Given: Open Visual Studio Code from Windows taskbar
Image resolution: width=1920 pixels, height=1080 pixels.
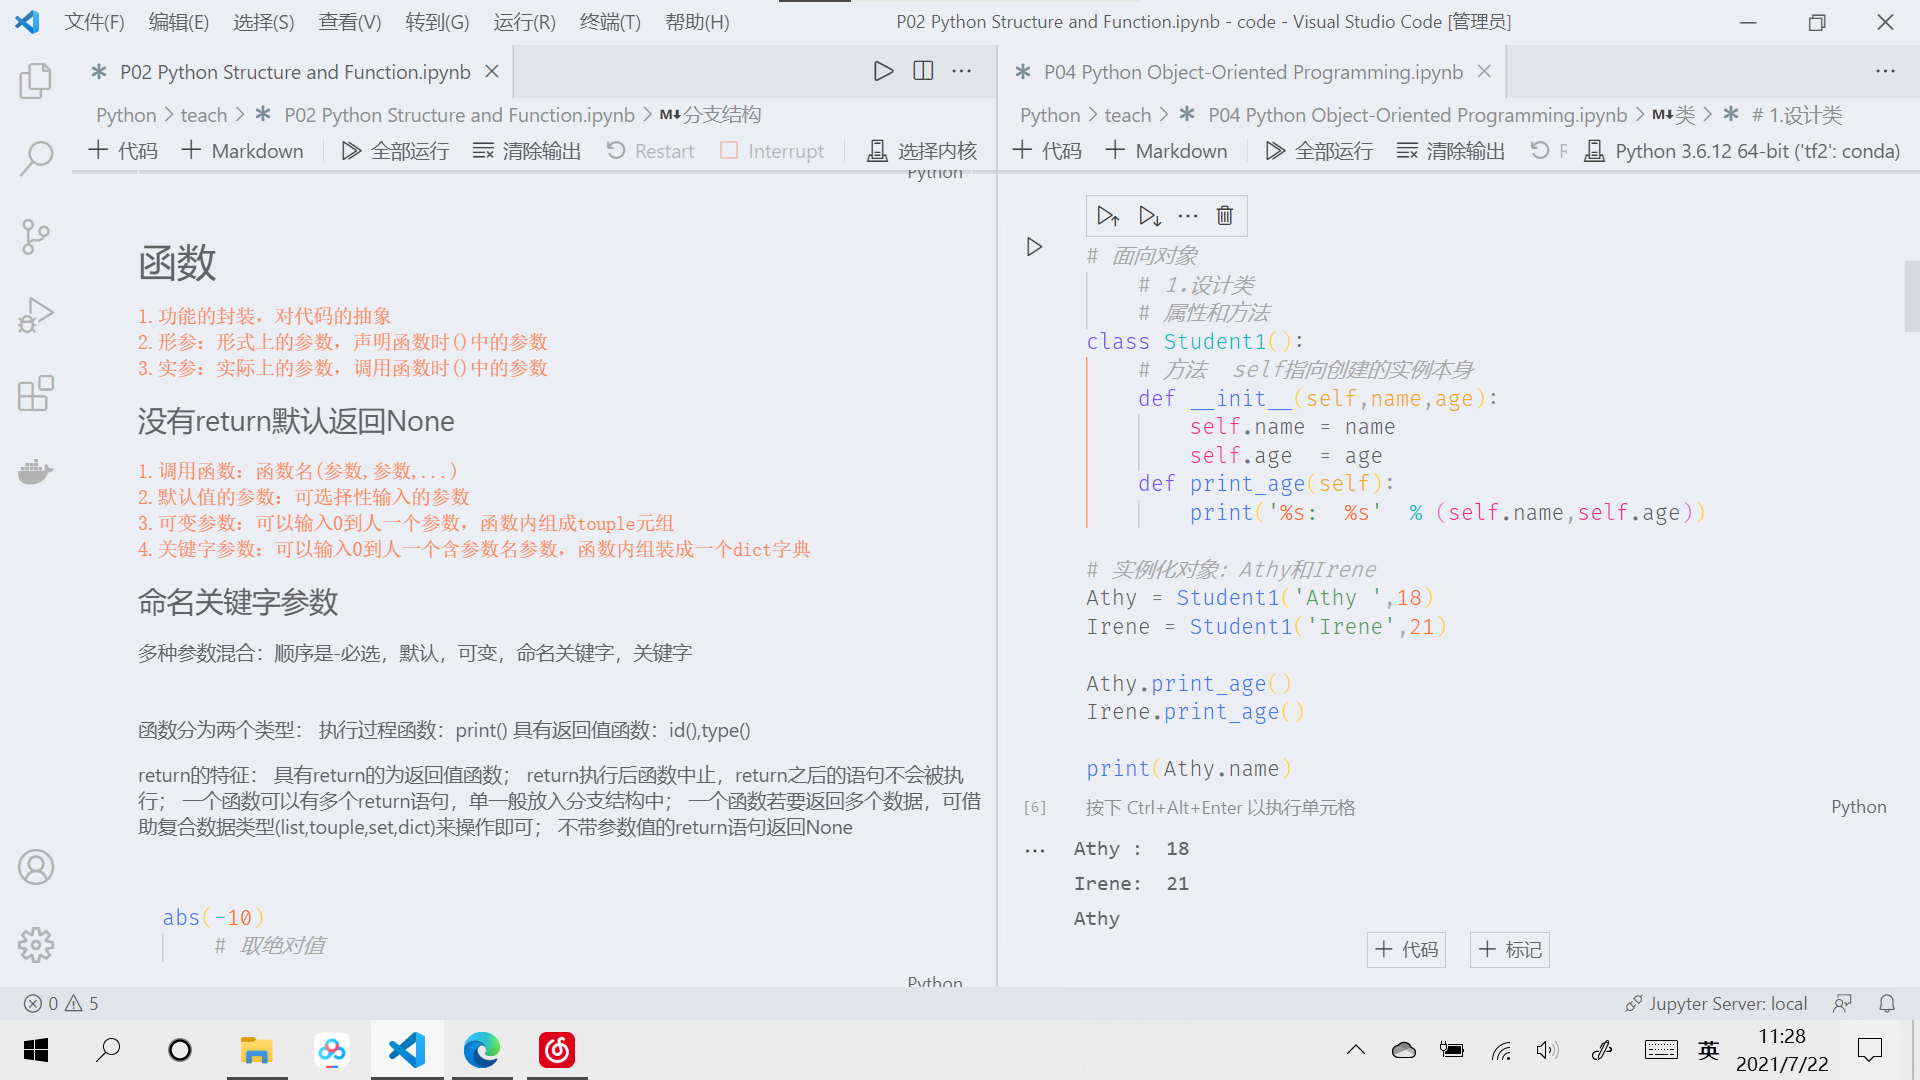Looking at the screenshot, I should [x=407, y=1050].
